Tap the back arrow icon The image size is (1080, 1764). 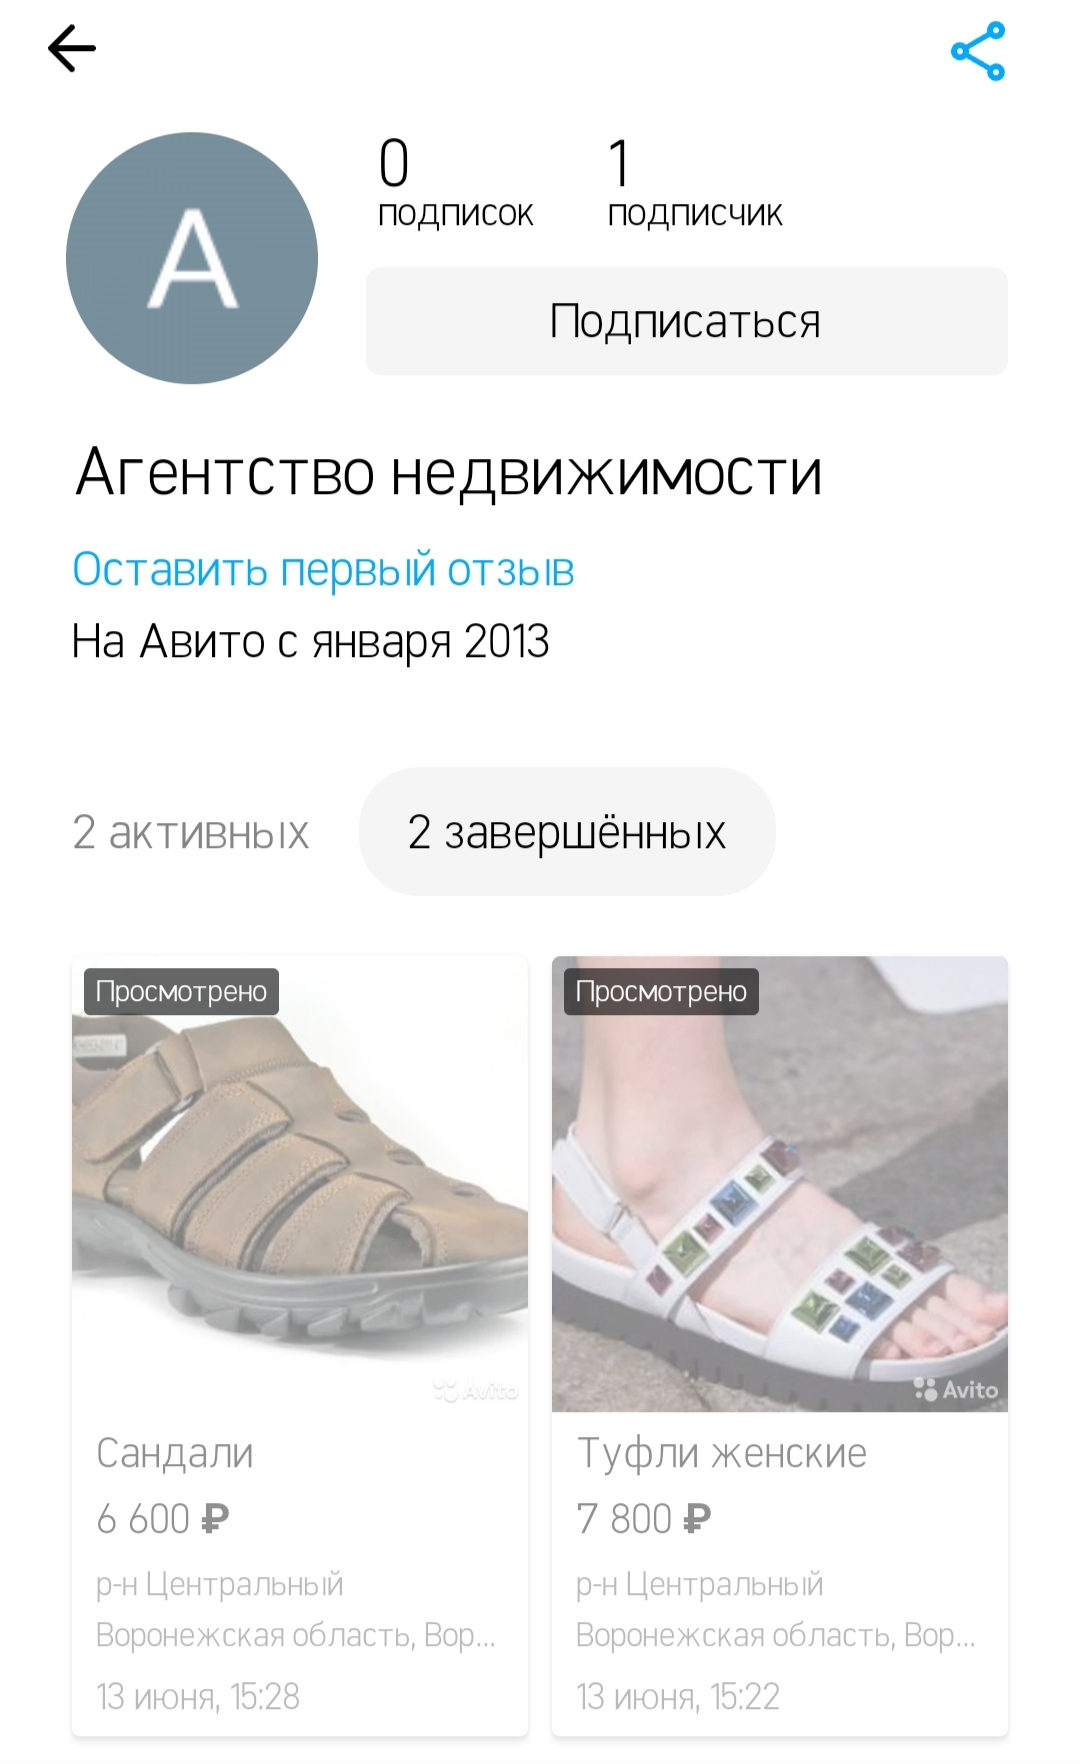click(x=72, y=49)
